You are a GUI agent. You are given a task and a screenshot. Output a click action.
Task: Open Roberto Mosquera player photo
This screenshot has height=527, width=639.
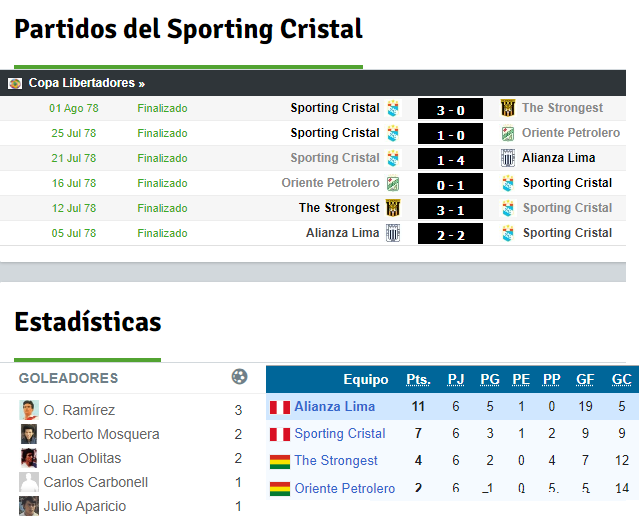click(x=29, y=434)
